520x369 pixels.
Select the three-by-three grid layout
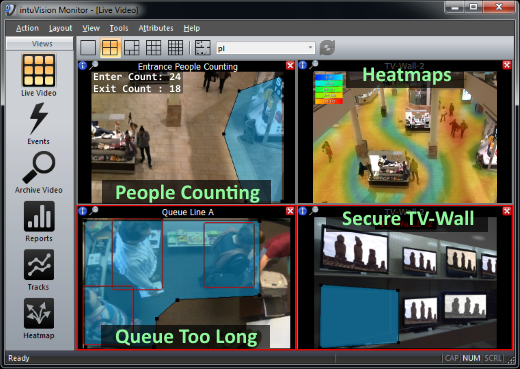153,48
